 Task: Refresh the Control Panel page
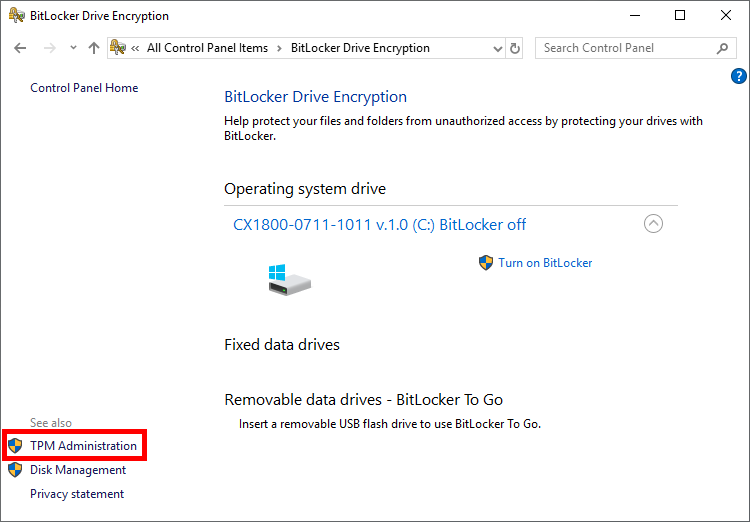point(515,48)
